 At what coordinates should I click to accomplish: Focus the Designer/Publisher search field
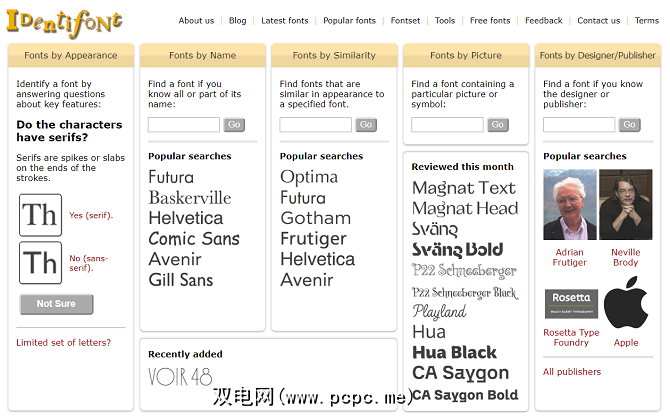coord(579,125)
